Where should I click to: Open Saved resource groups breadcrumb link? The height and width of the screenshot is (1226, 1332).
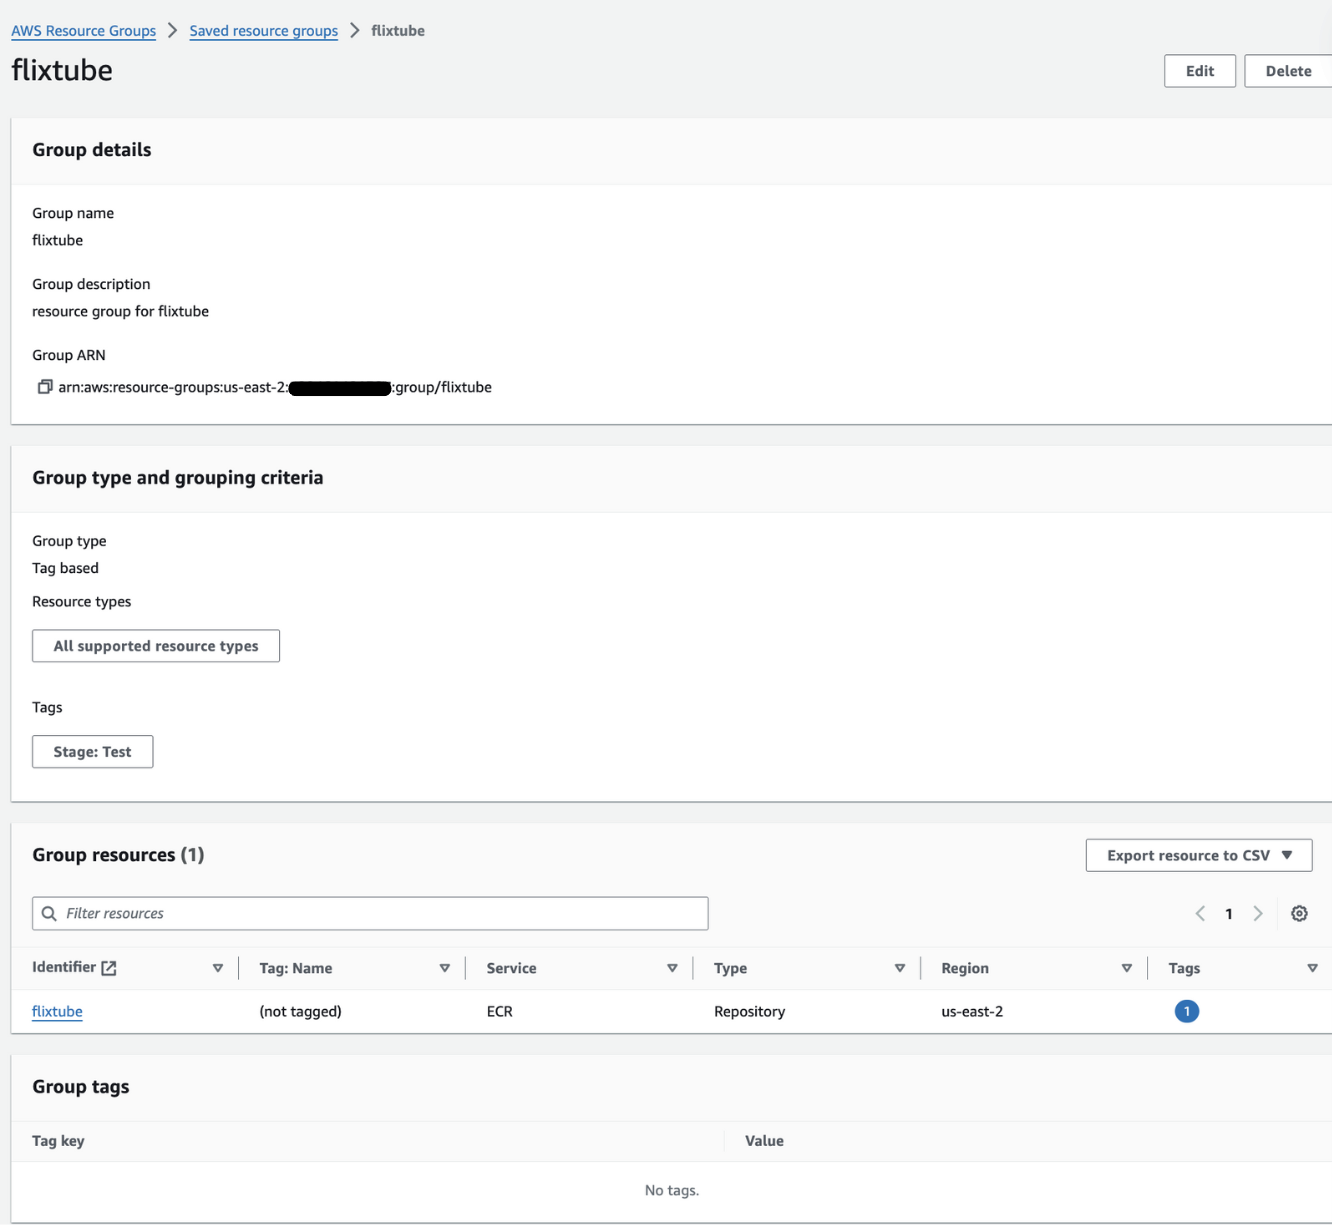(x=264, y=31)
